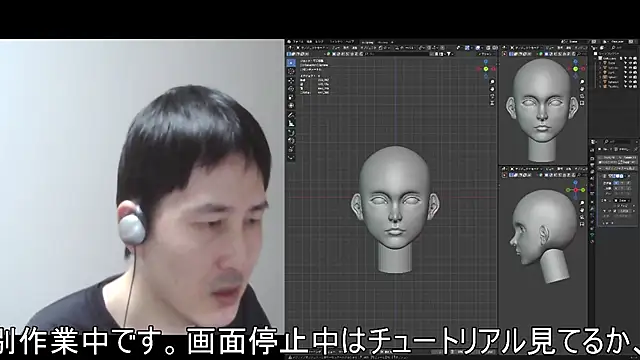Select the Transform tool in left toolbar

point(291,105)
